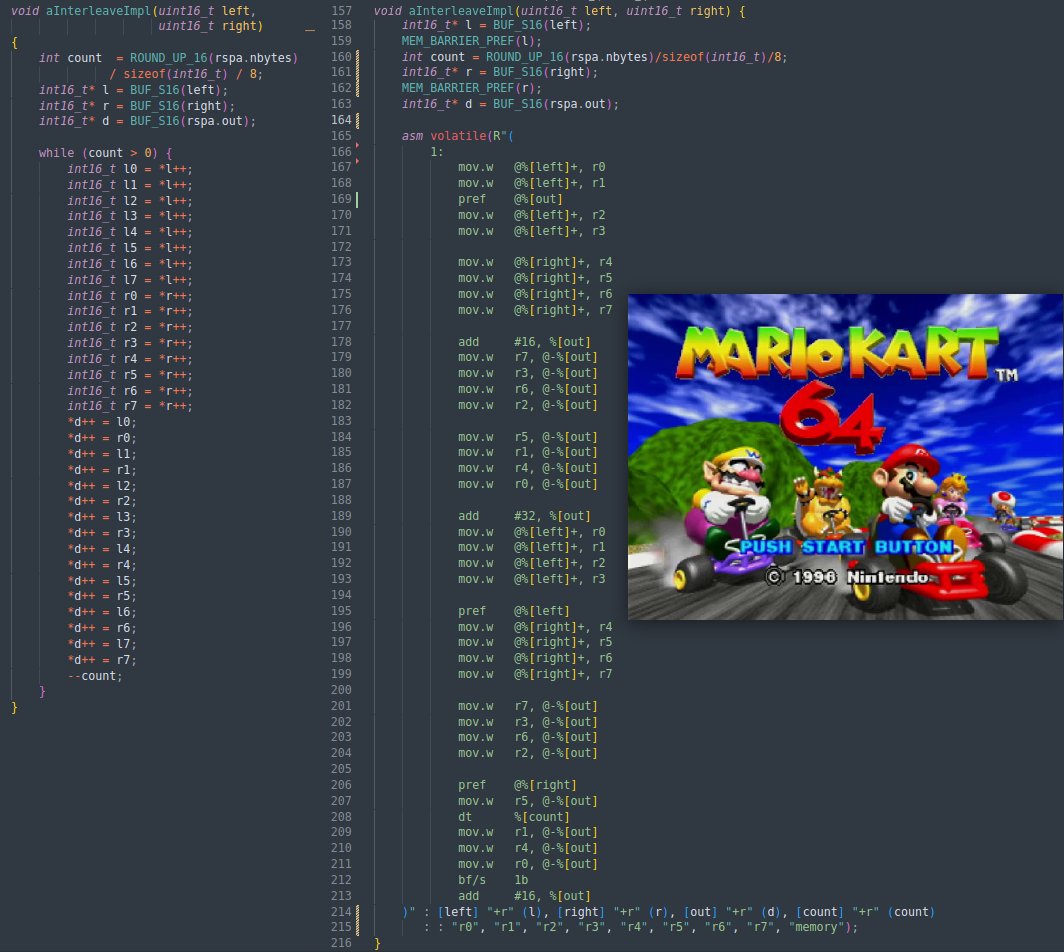This screenshot has width=1064, height=952.
Task: Click the 'pref @%[right]' instruction
Action: click(517, 785)
